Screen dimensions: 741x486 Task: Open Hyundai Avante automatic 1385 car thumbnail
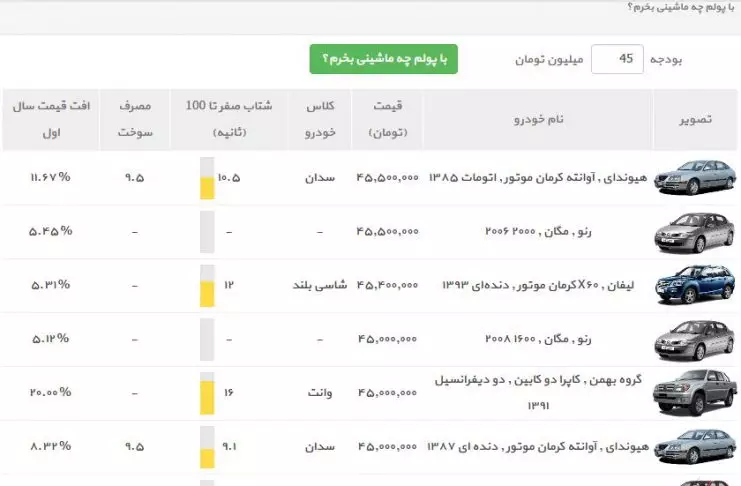click(695, 178)
